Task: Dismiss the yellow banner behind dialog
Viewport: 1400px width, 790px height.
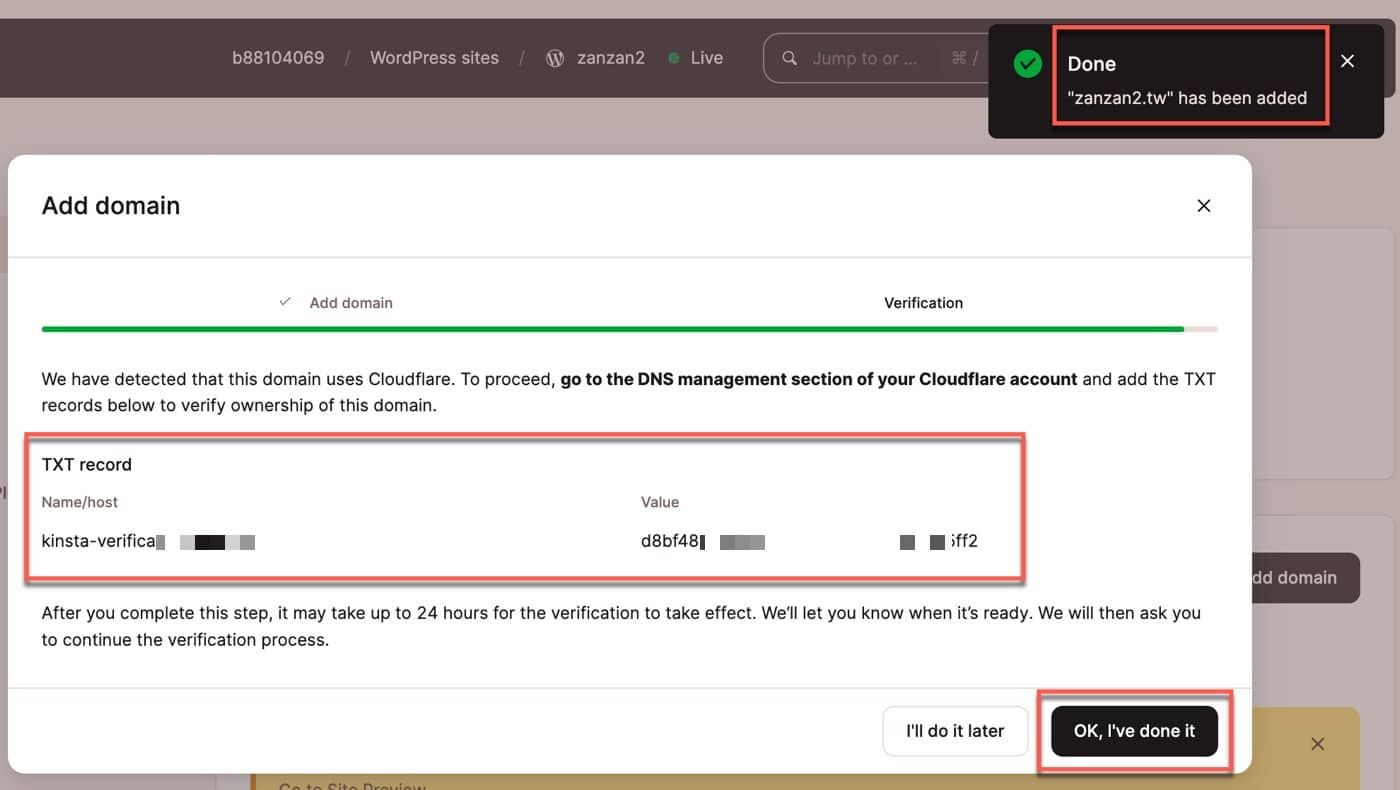Action: click(x=1318, y=744)
